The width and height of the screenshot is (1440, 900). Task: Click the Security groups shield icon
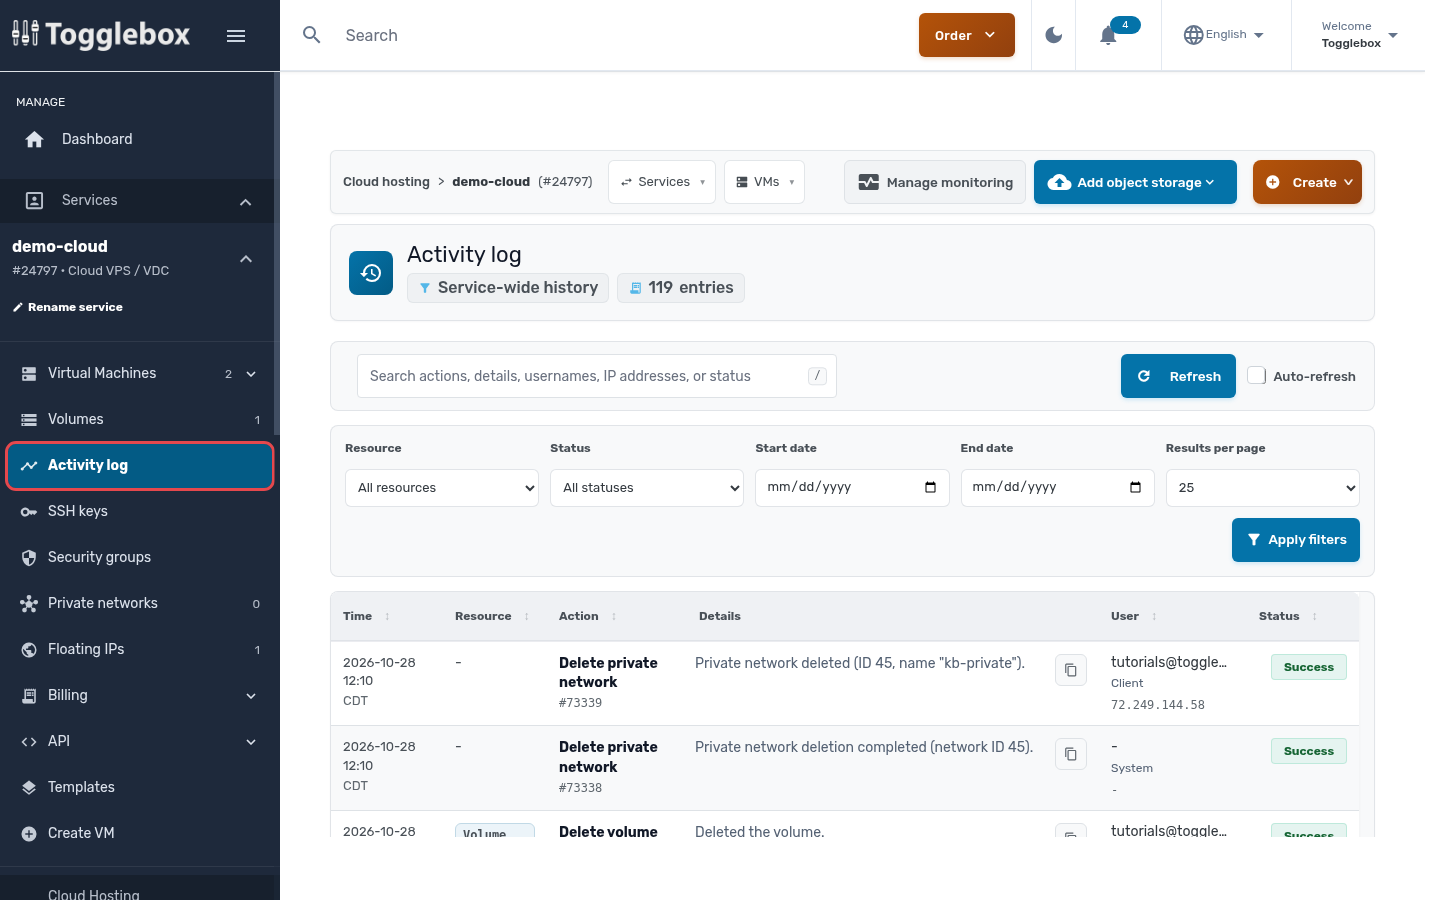29,557
